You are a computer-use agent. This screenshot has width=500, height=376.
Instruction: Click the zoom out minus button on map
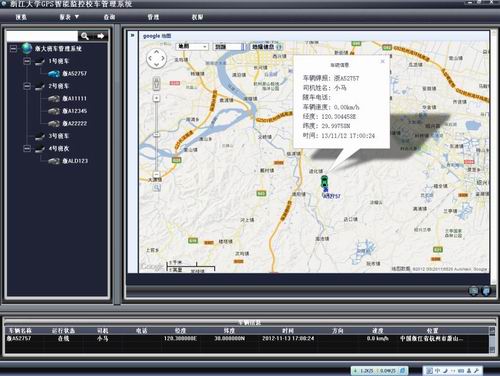pos(156,174)
